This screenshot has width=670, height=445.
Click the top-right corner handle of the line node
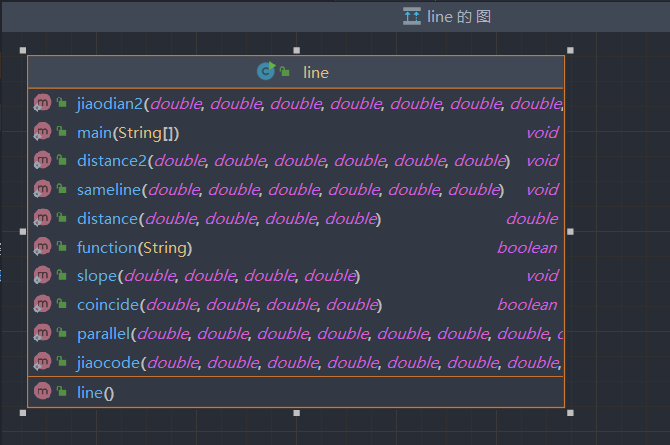coord(570,50)
